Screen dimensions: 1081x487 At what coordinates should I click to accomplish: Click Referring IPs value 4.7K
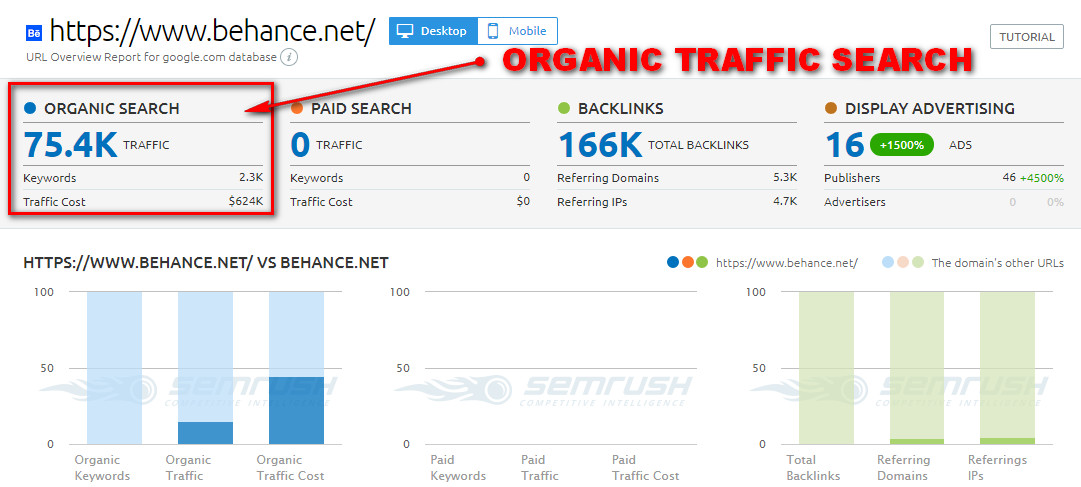click(x=785, y=201)
